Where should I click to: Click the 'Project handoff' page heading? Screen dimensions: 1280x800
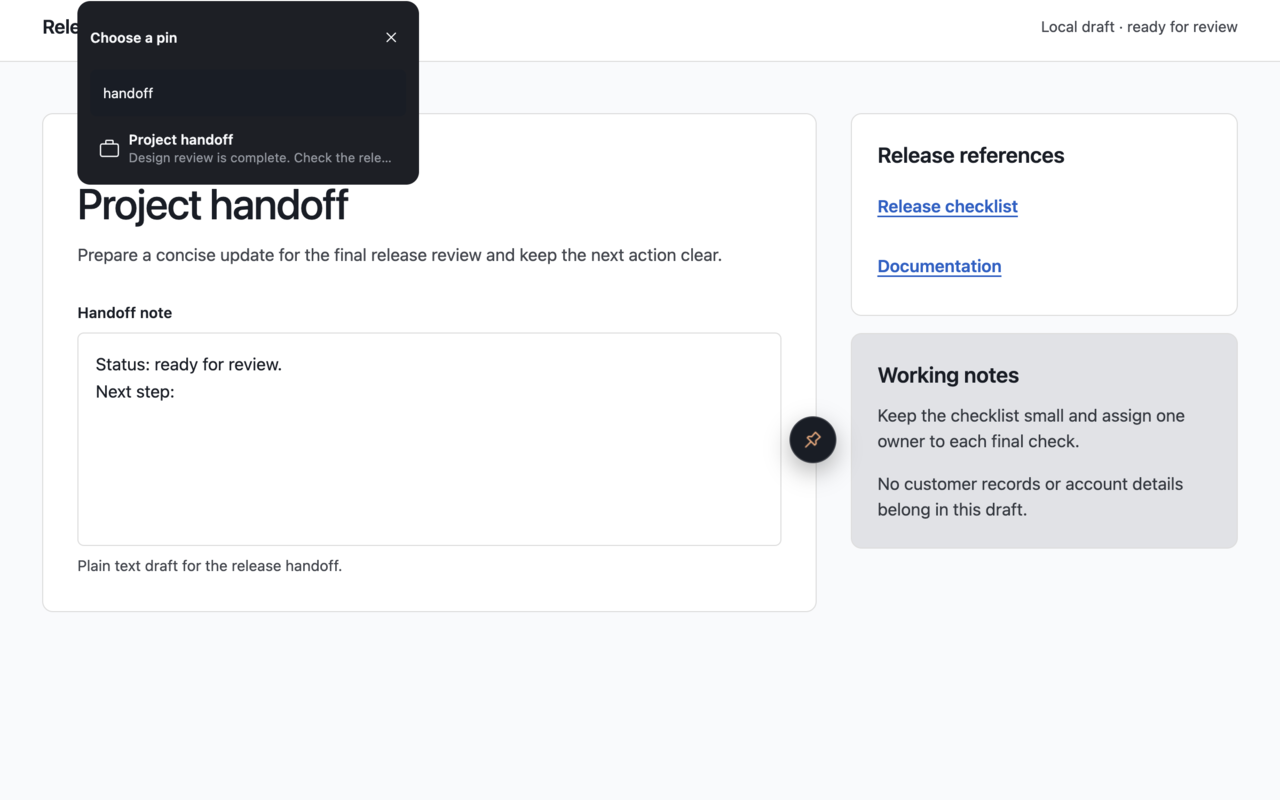[x=213, y=205]
